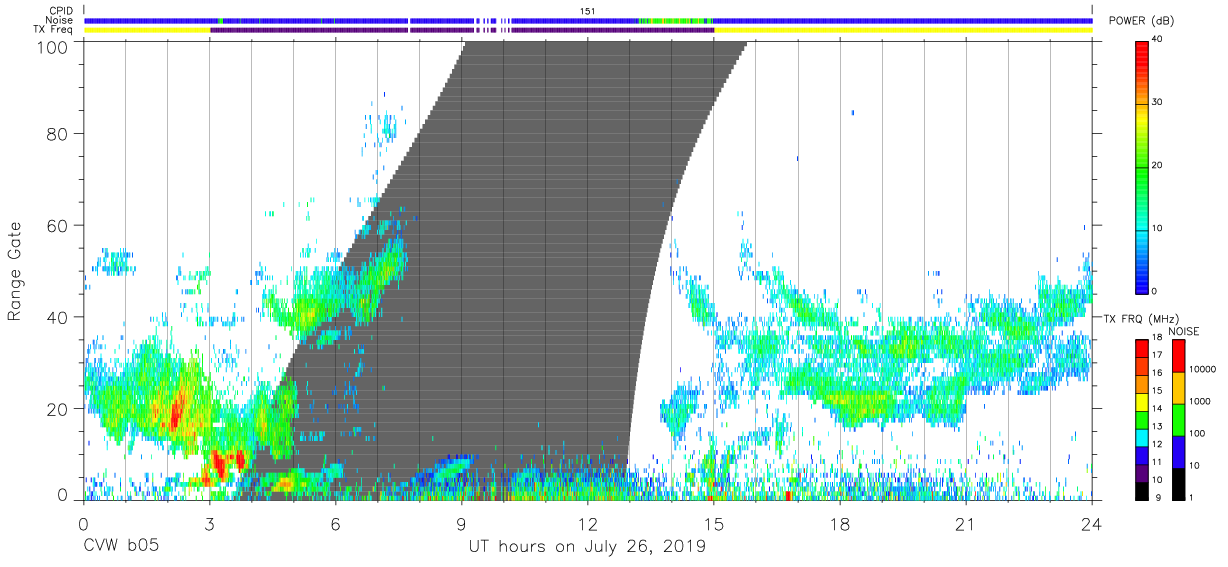Click the y-axis tick label 60
This screenshot has width=1228, height=567.
pyautogui.click(x=59, y=225)
